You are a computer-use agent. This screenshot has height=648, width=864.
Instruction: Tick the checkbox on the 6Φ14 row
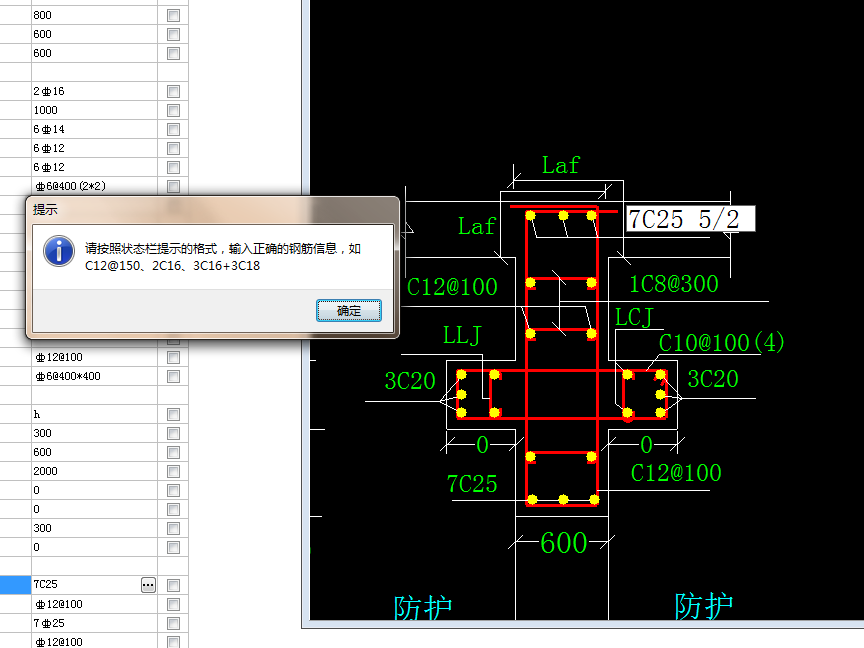tap(173, 129)
